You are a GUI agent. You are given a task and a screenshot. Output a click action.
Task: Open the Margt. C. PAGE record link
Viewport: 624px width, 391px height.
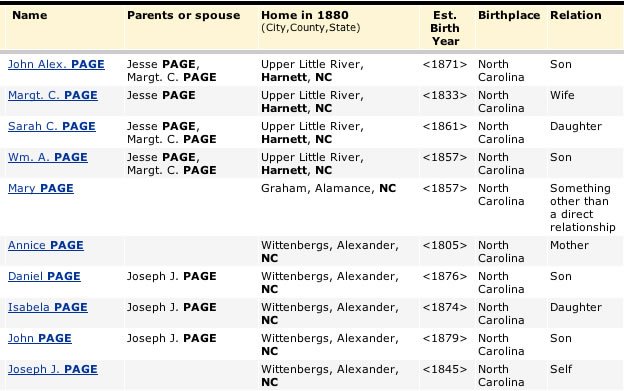pyautogui.click(x=53, y=95)
